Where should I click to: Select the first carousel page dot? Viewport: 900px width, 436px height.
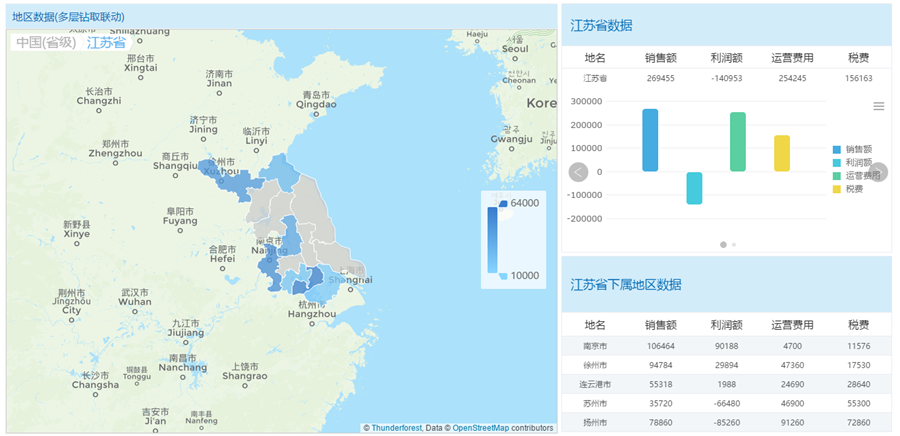tap(723, 244)
